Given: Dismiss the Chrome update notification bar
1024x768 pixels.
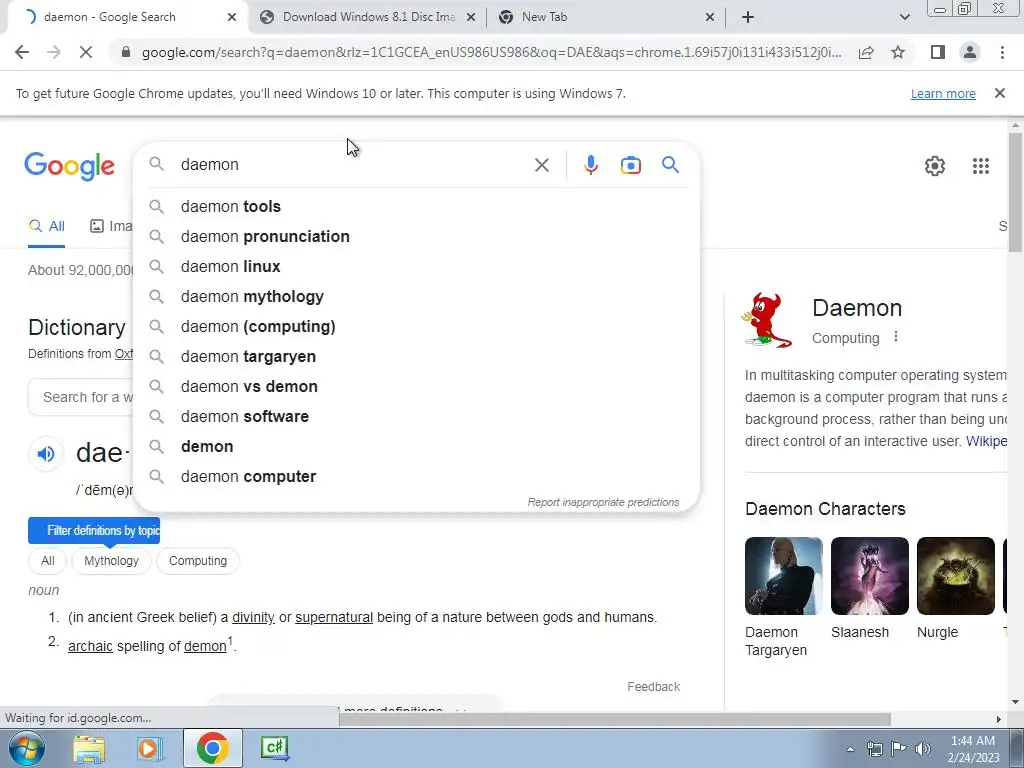Looking at the screenshot, I should point(999,93).
